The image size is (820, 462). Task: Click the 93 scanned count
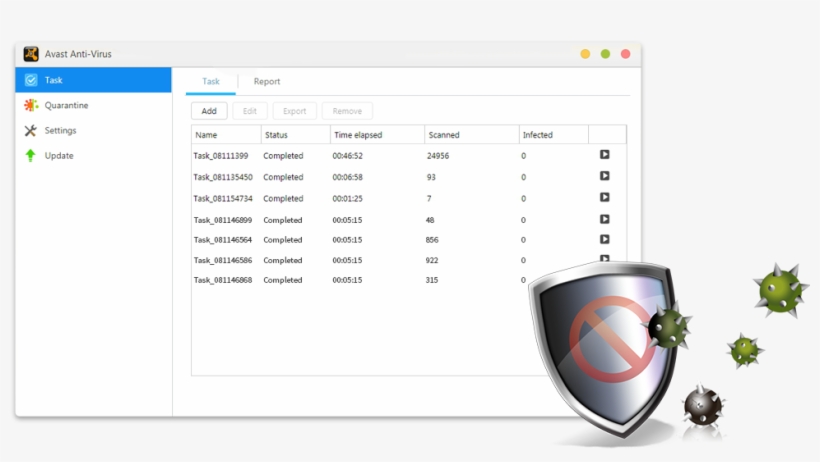pos(431,177)
